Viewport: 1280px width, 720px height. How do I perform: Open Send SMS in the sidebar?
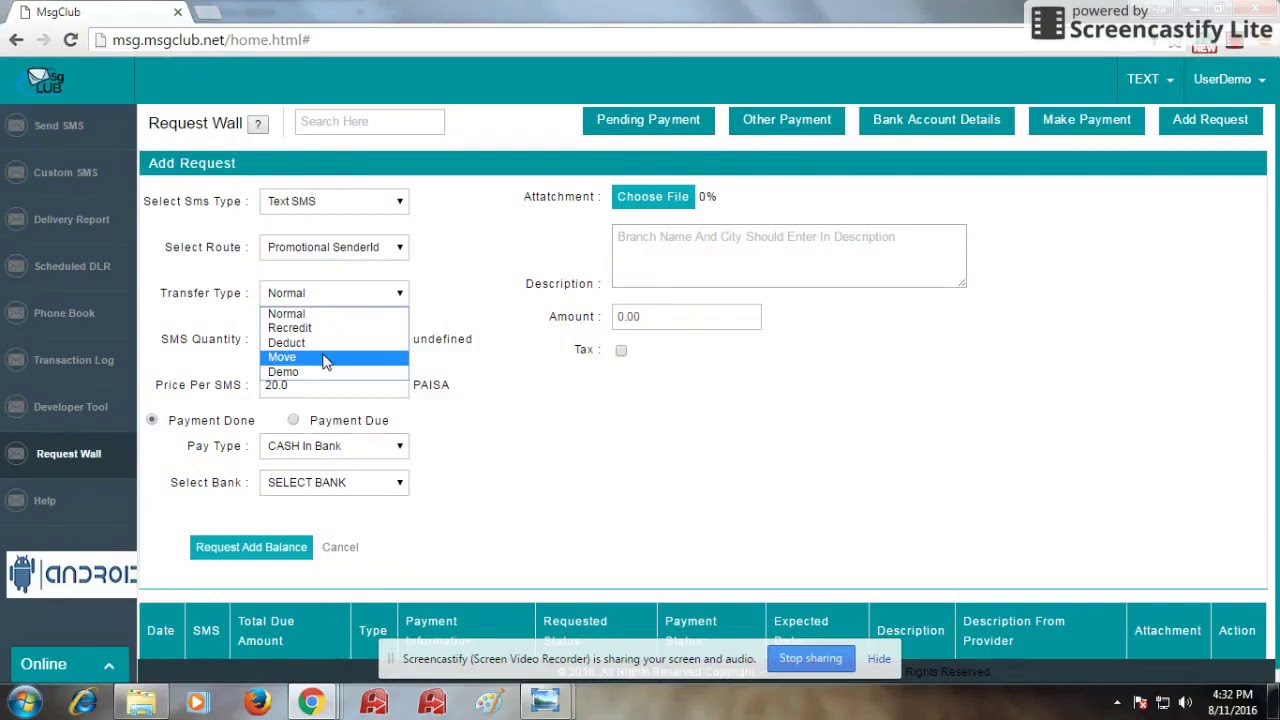pyautogui.click(x=59, y=126)
